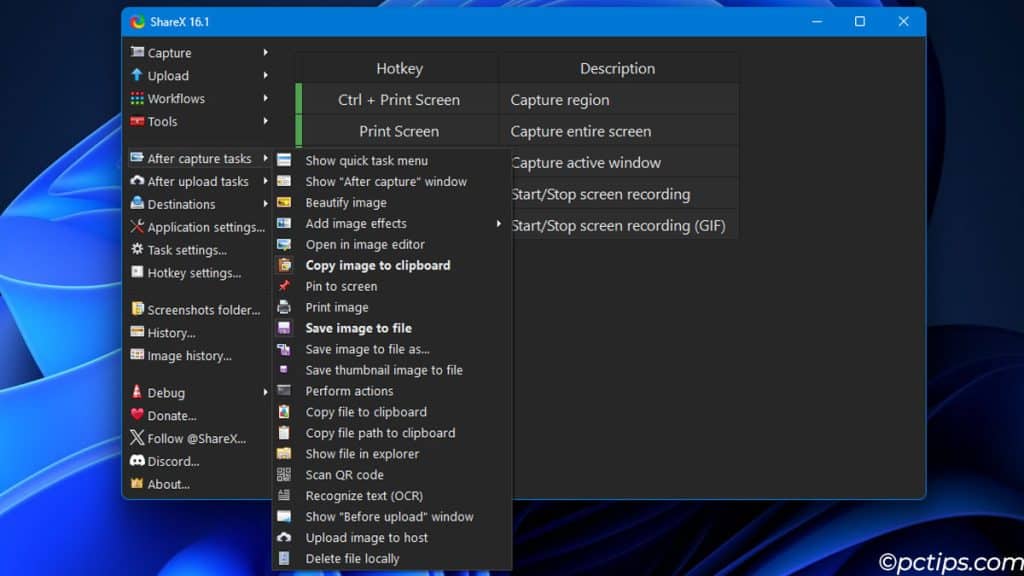This screenshot has width=1024, height=576.
Task: Click the Pin to screen pushpin icon
Action: (x=284, y=286)
